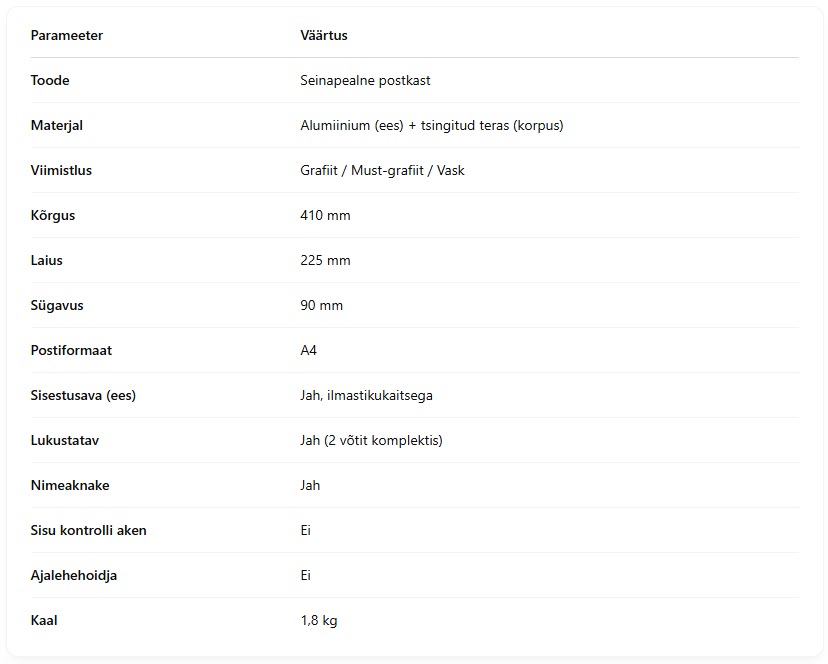Click the Viimistlus label

pos(61,170)
